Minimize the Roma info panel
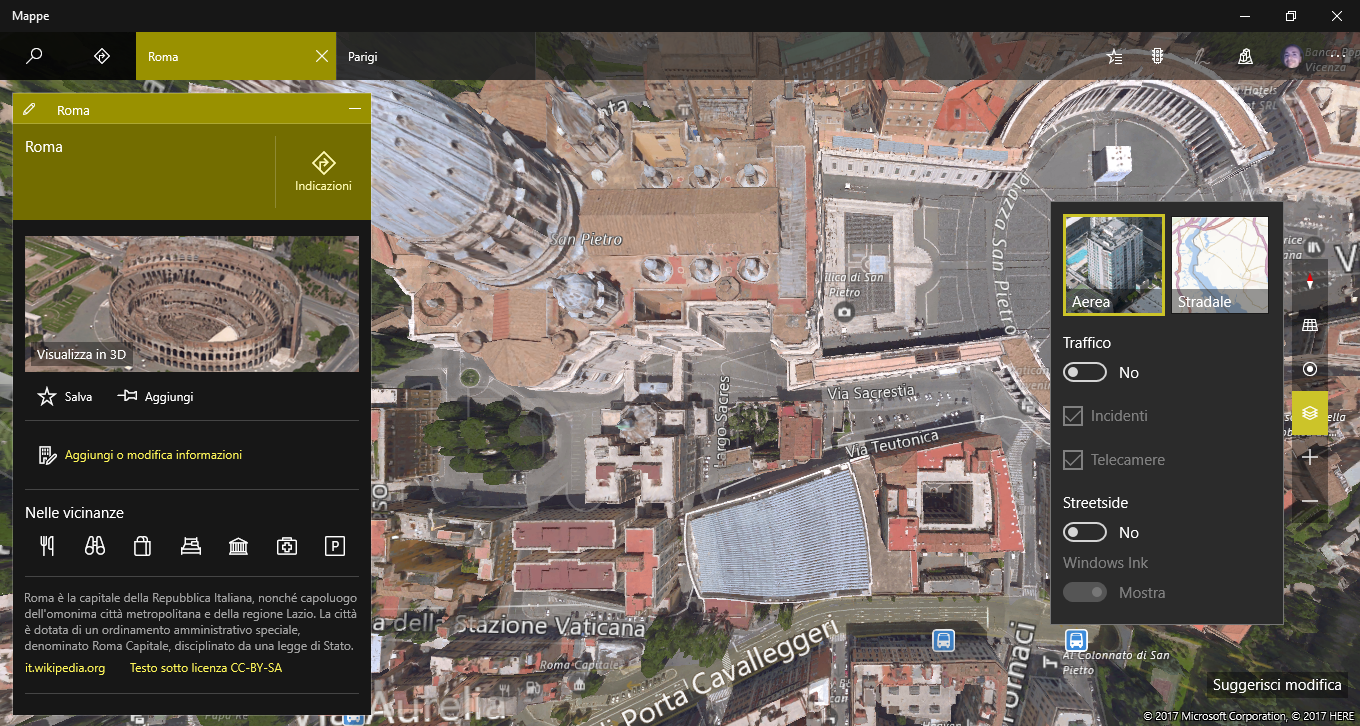Screen dimensions: 1360x726 pos(354,109)
